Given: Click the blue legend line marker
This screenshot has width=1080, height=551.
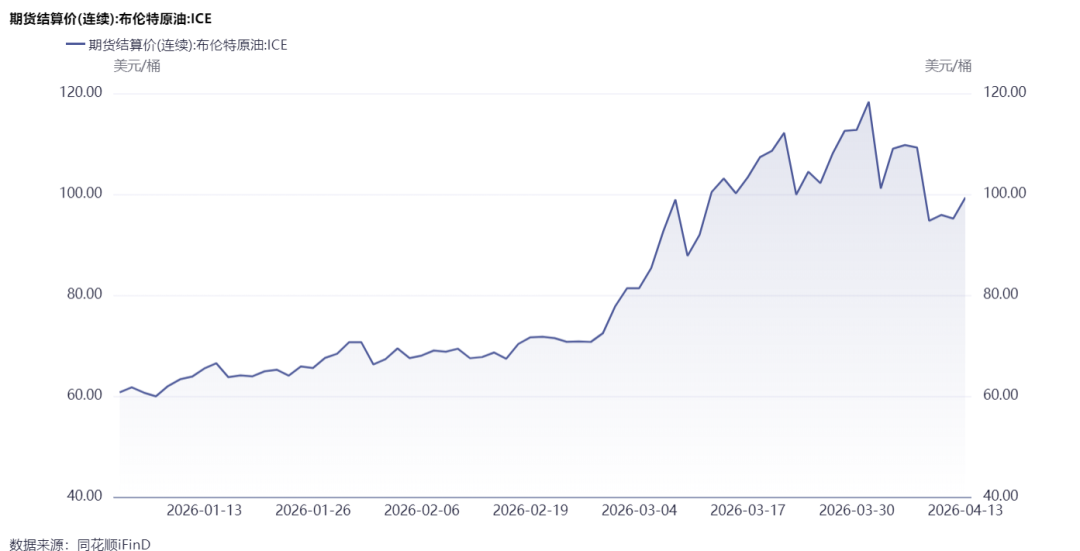Looking at the screenshot, I should click(x=75, y=45).
